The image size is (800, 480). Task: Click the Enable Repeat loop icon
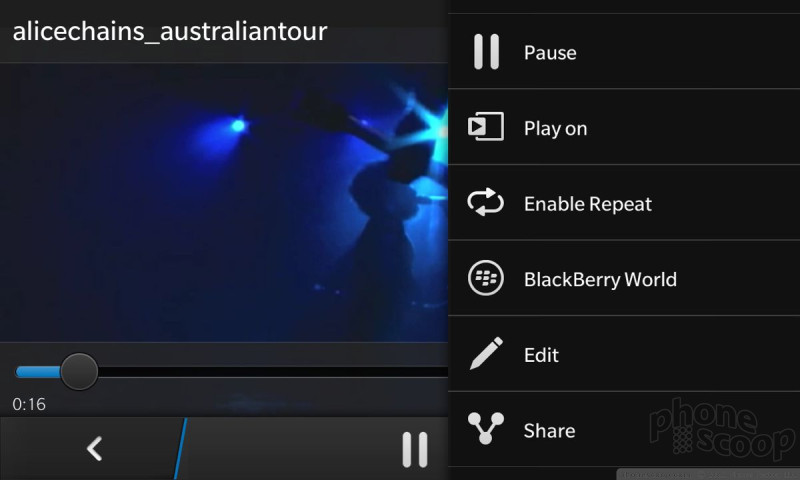pos(486,202)
